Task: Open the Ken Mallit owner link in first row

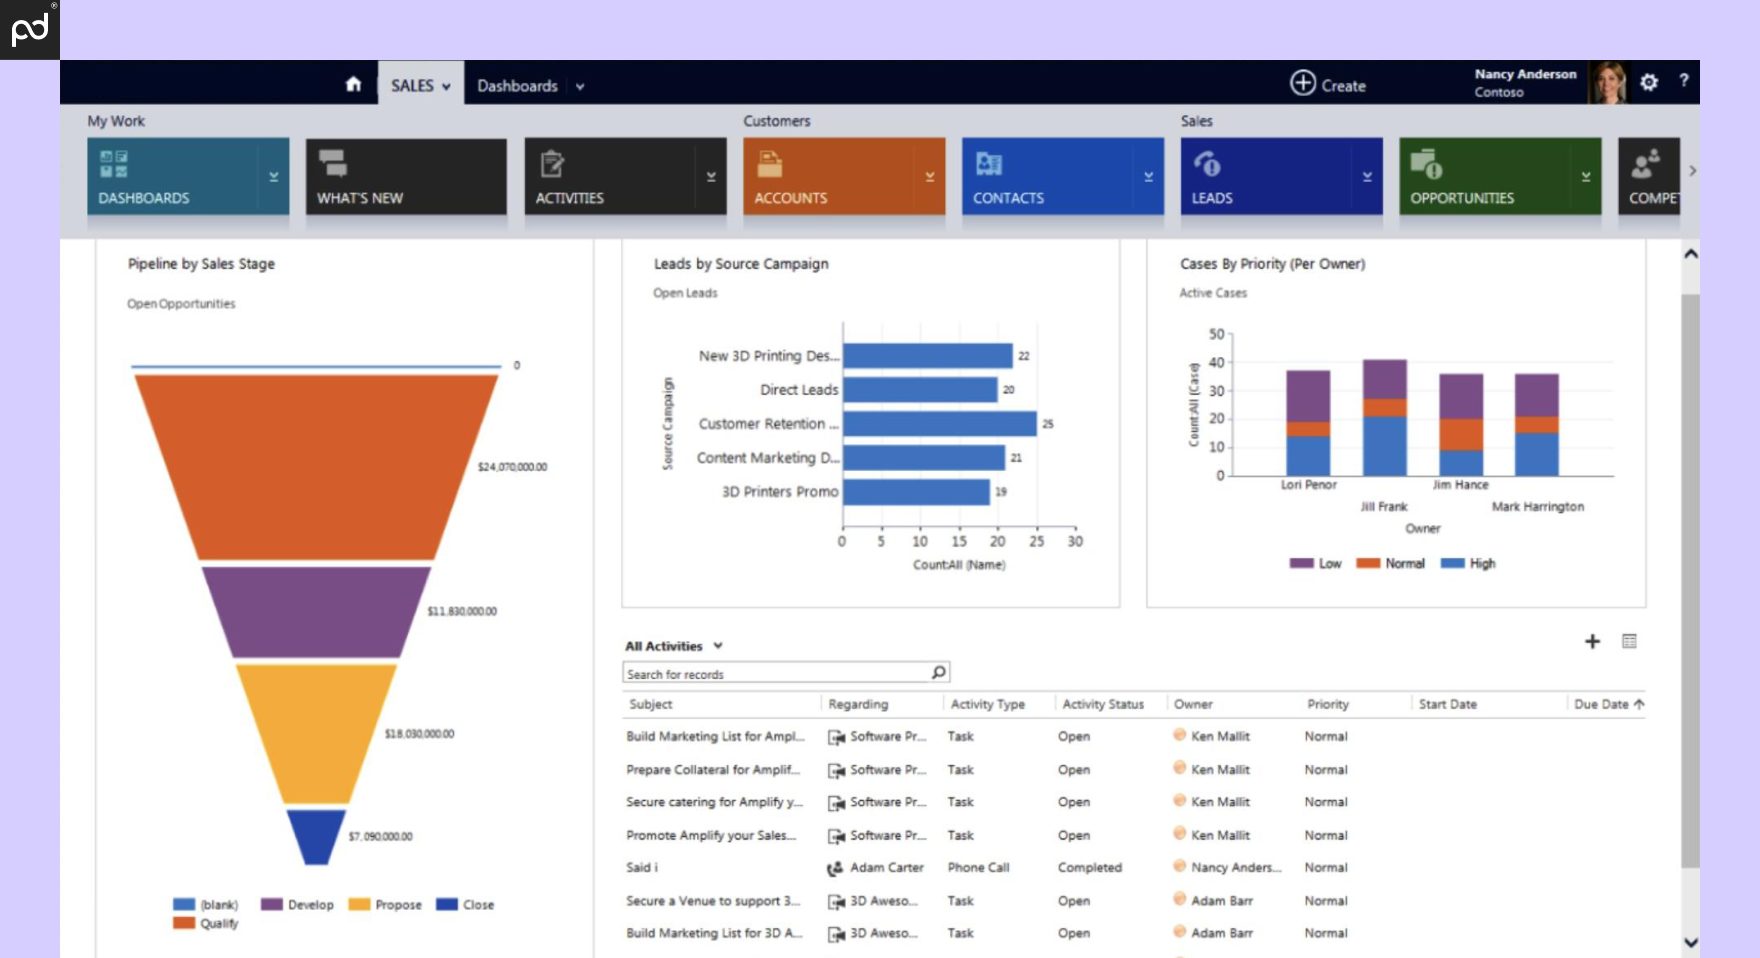Action: pyautogui.click(x=1219, y=736)
